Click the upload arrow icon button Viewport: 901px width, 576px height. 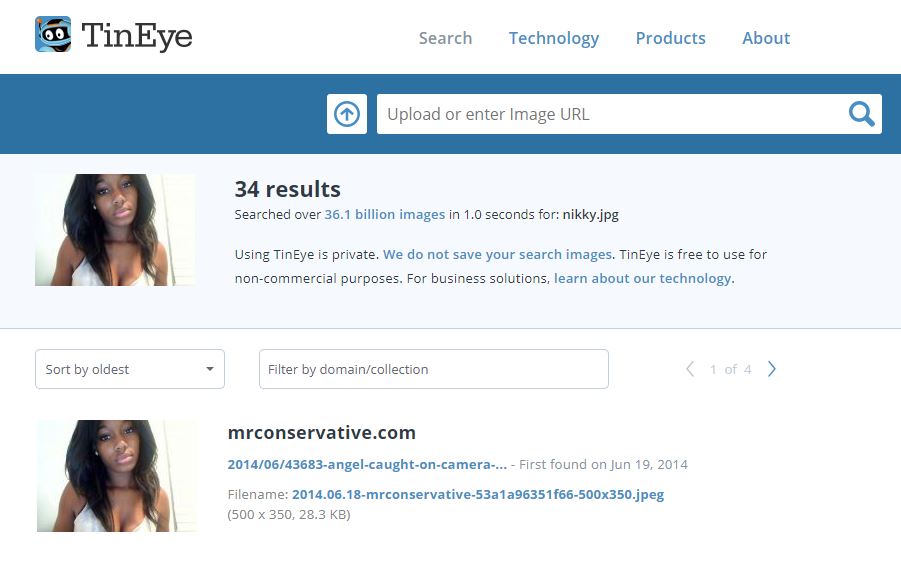pos(347,114)
